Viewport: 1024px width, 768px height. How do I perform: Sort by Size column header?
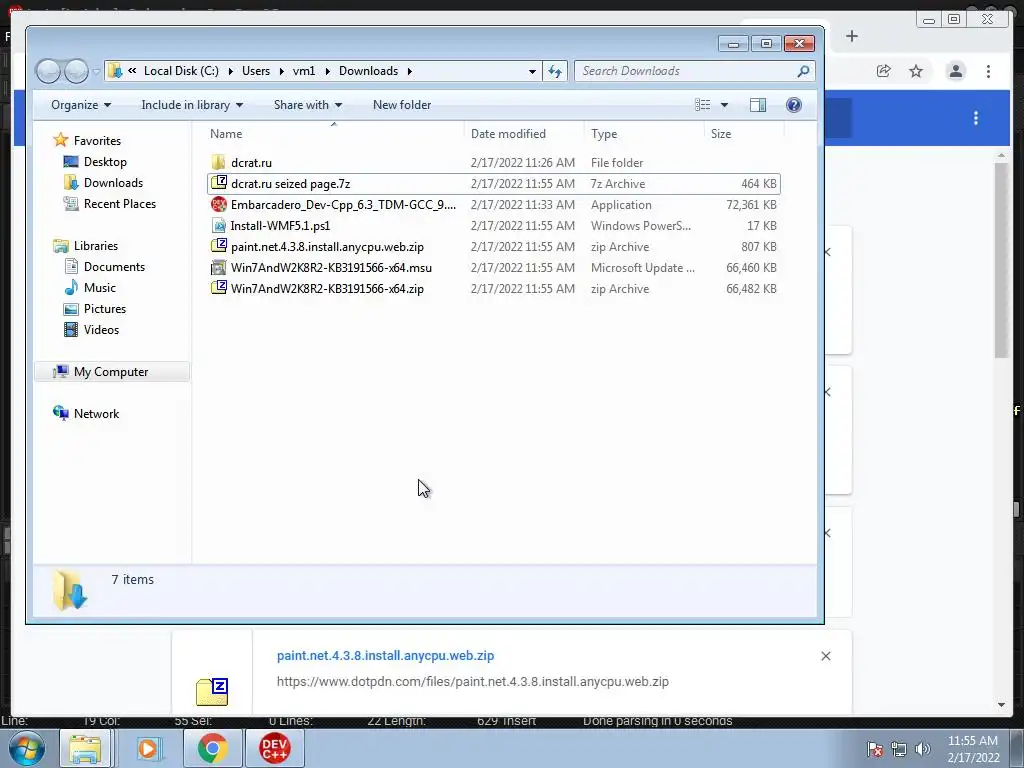tap(721, 134)
